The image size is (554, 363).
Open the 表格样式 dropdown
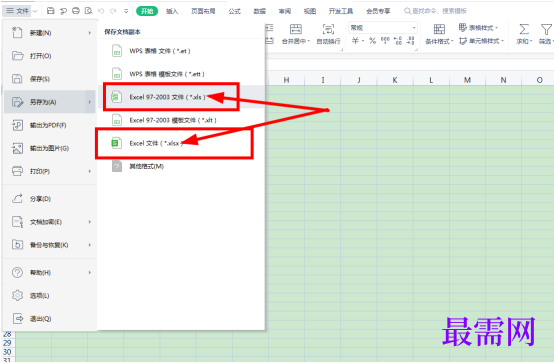478,28
